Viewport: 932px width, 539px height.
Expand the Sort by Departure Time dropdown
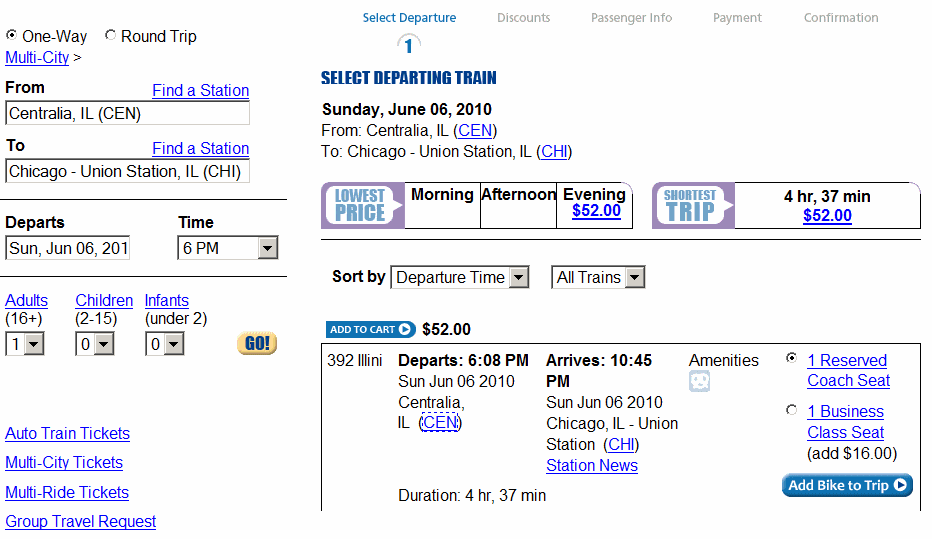point(459,278)
